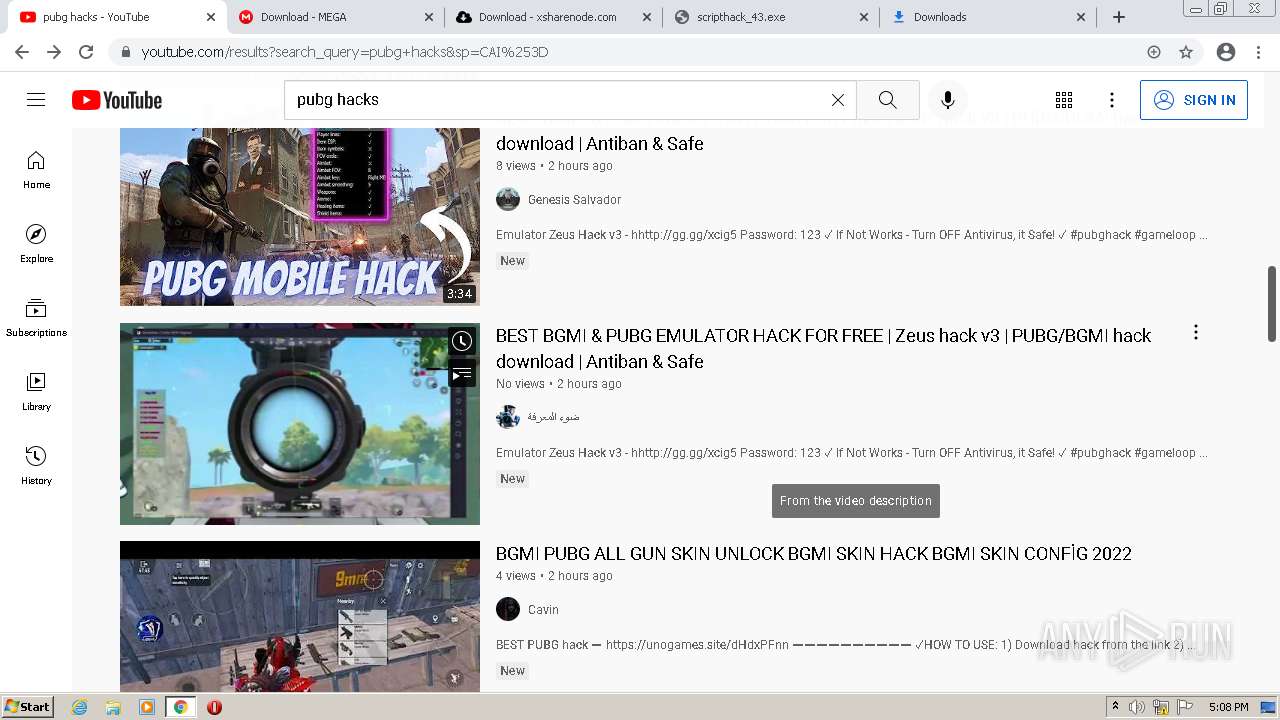This screenshot has width=1280, height=720.
Task: Open the gun skin unlock video thumbnail
Action: pyautogui.click(x=300, y=616)
